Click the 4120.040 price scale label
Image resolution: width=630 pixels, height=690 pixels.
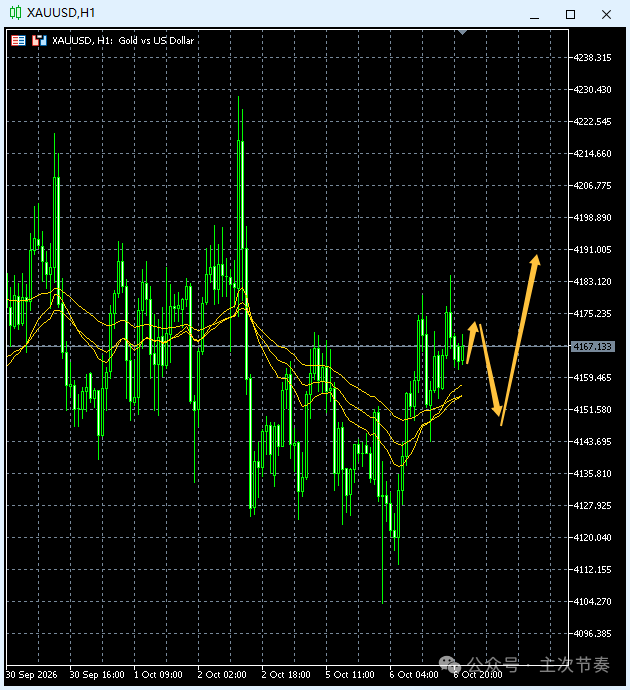pos(592,537)
